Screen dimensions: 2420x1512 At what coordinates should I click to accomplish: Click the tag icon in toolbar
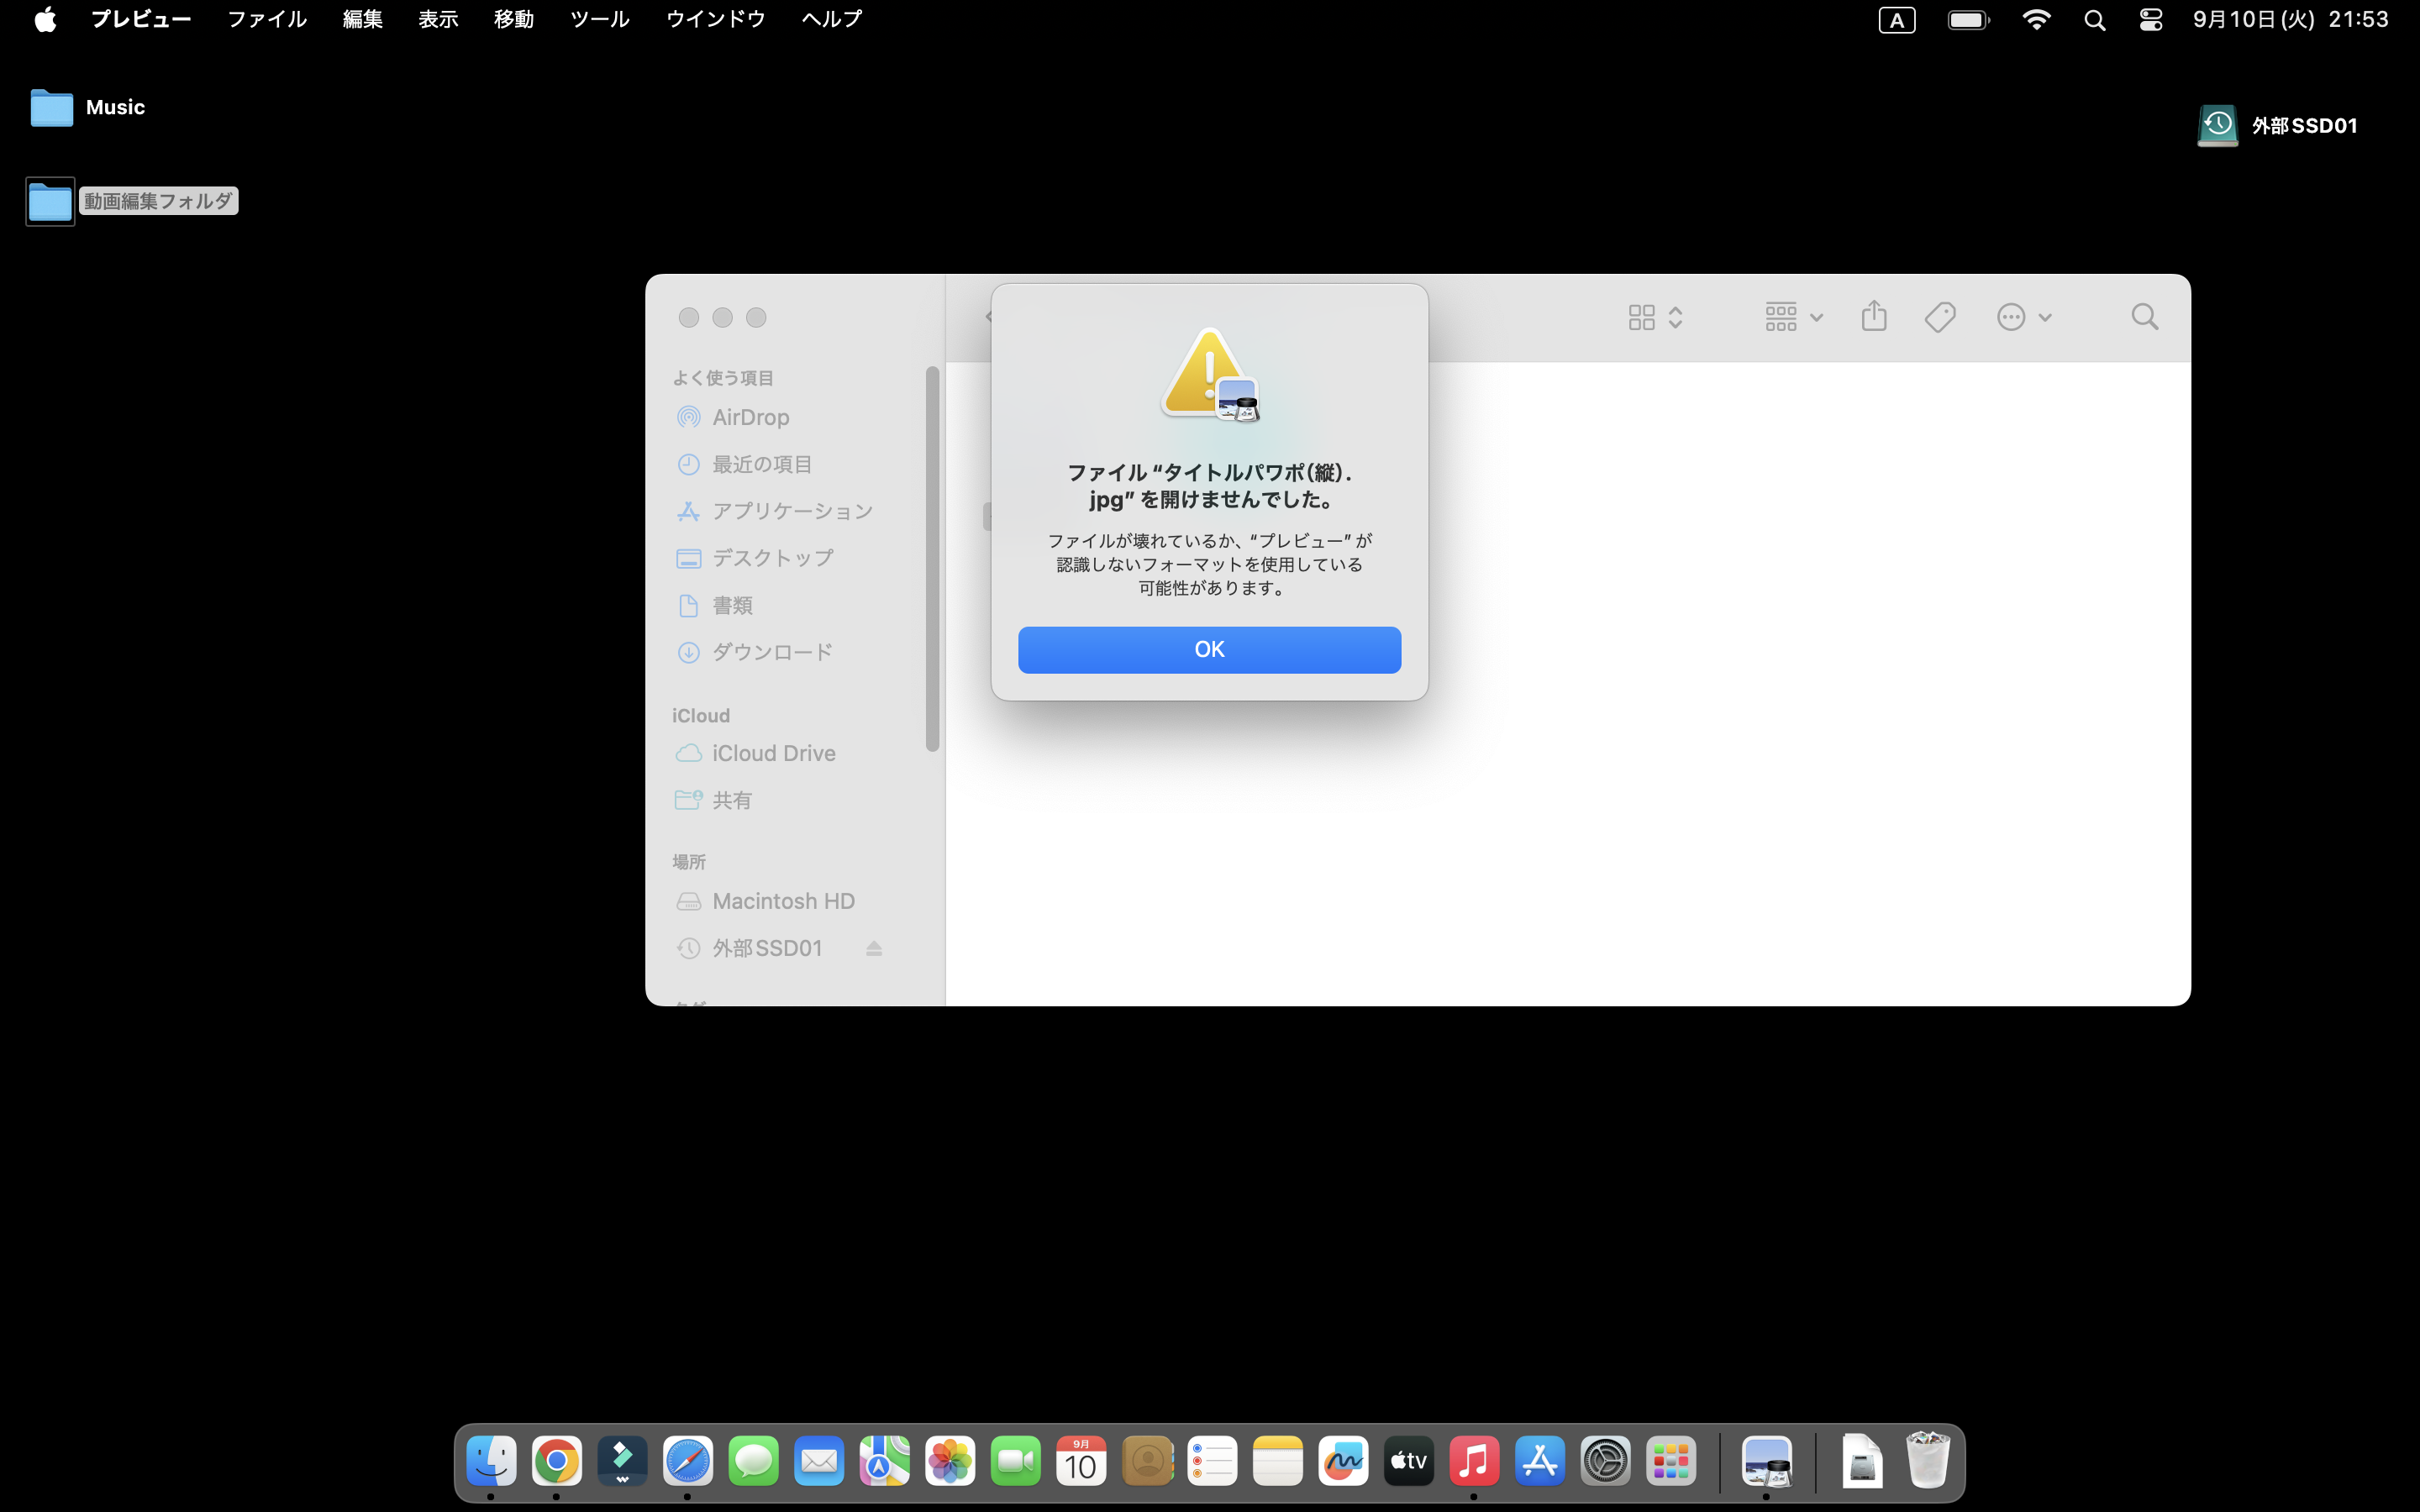1939,317
